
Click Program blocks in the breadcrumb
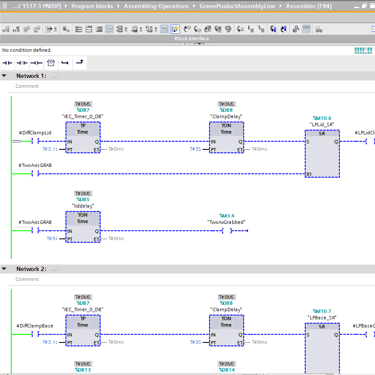pyautogui.click(x=92, y=6)
